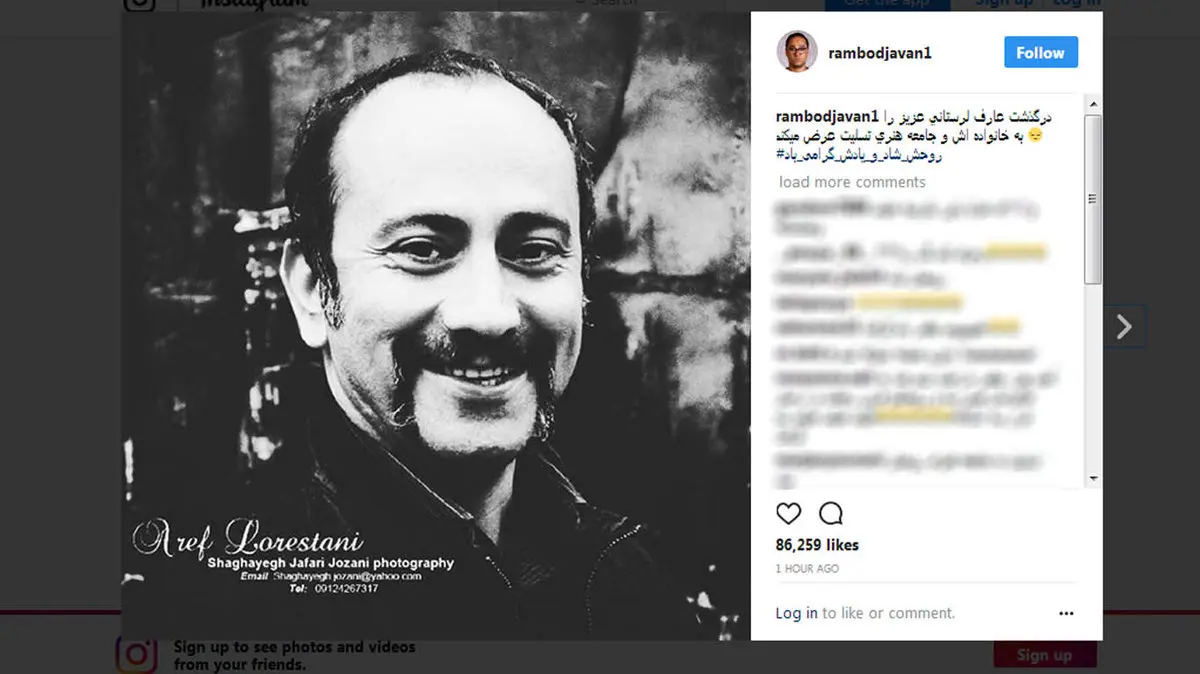Go to next post with right chevron
1200x674 pixels.
click(x=1124, y=327)
